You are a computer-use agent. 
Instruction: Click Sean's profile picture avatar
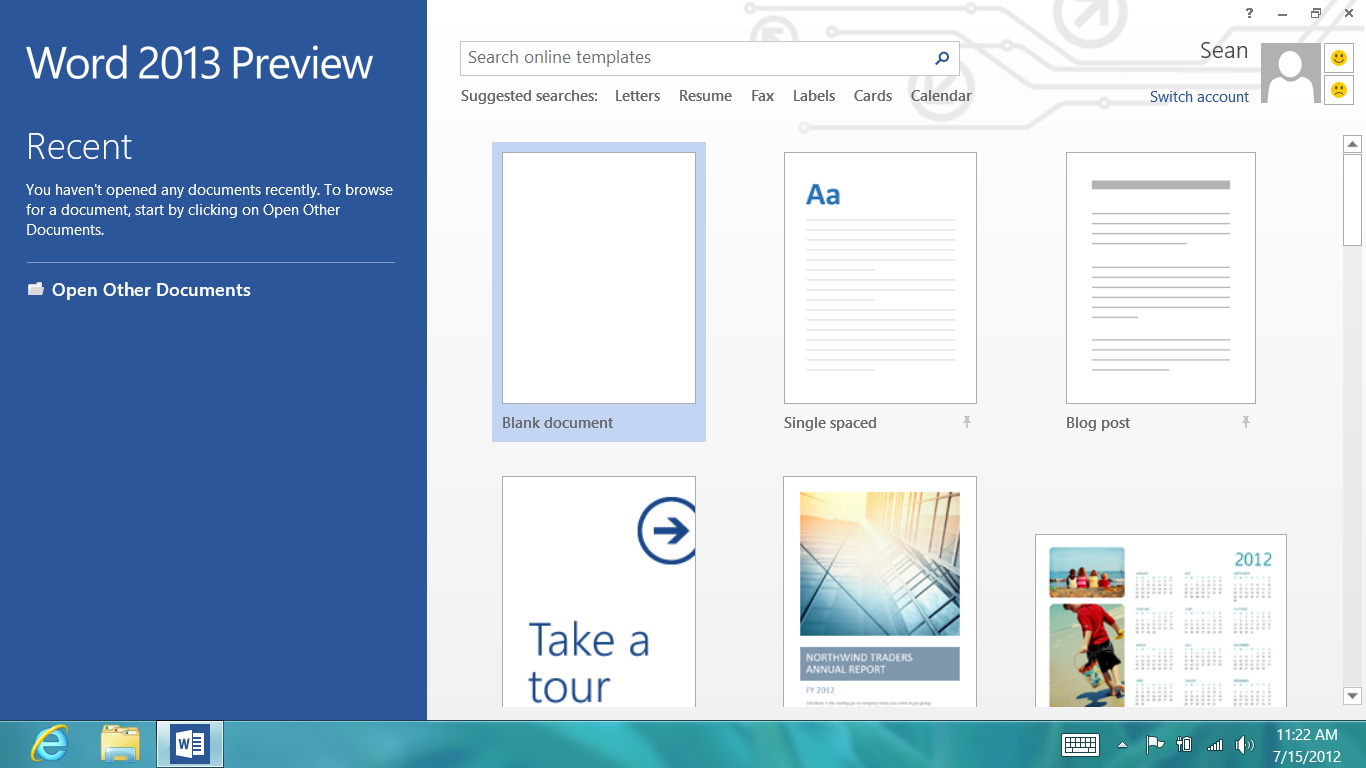pos(1290,73)
